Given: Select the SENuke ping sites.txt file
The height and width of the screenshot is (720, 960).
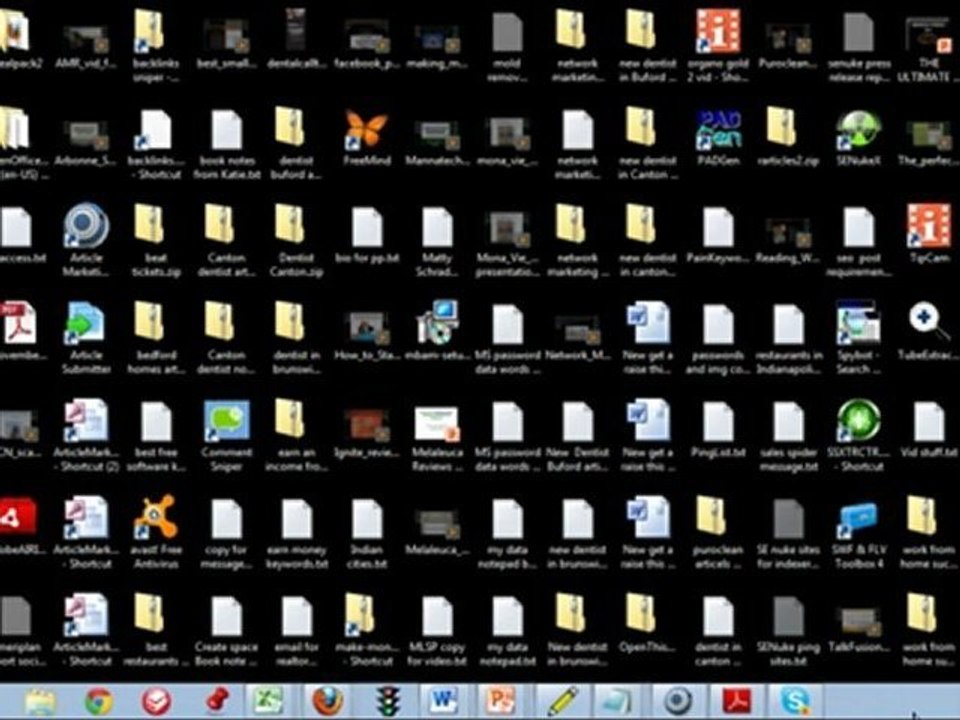Looking at the screenshot, I should point(788,629).
